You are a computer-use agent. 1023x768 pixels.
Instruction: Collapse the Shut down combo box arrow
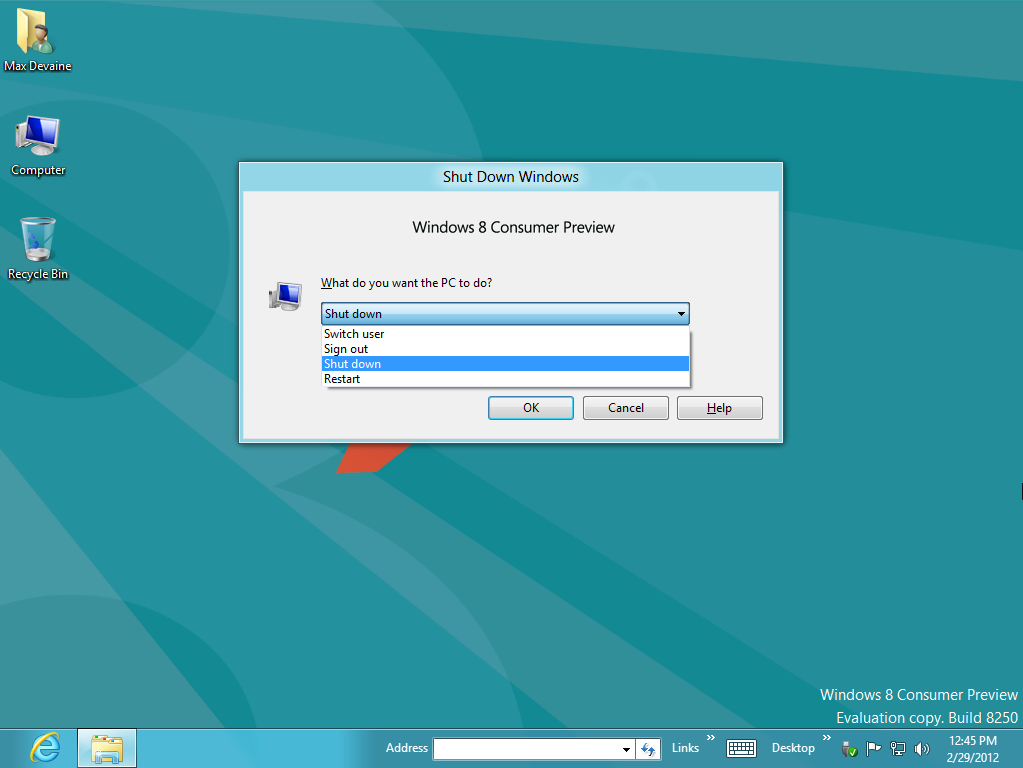[x=681, y=314]
